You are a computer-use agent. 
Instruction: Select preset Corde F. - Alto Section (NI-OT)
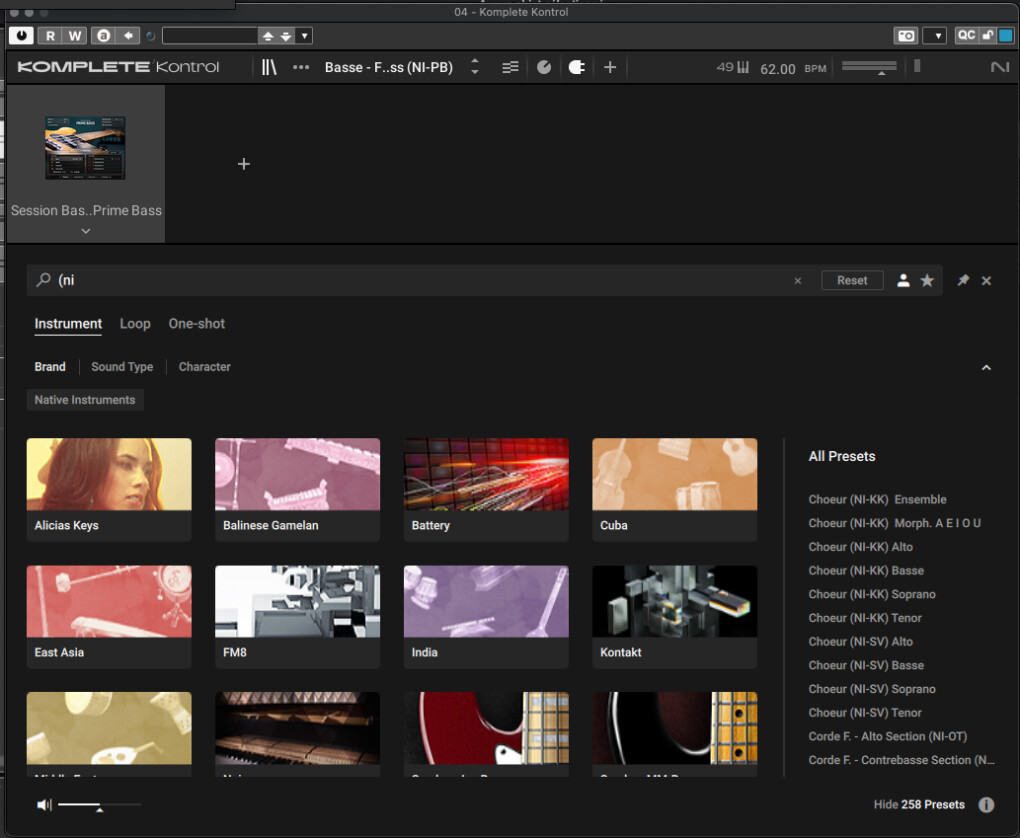pos(887,737)
